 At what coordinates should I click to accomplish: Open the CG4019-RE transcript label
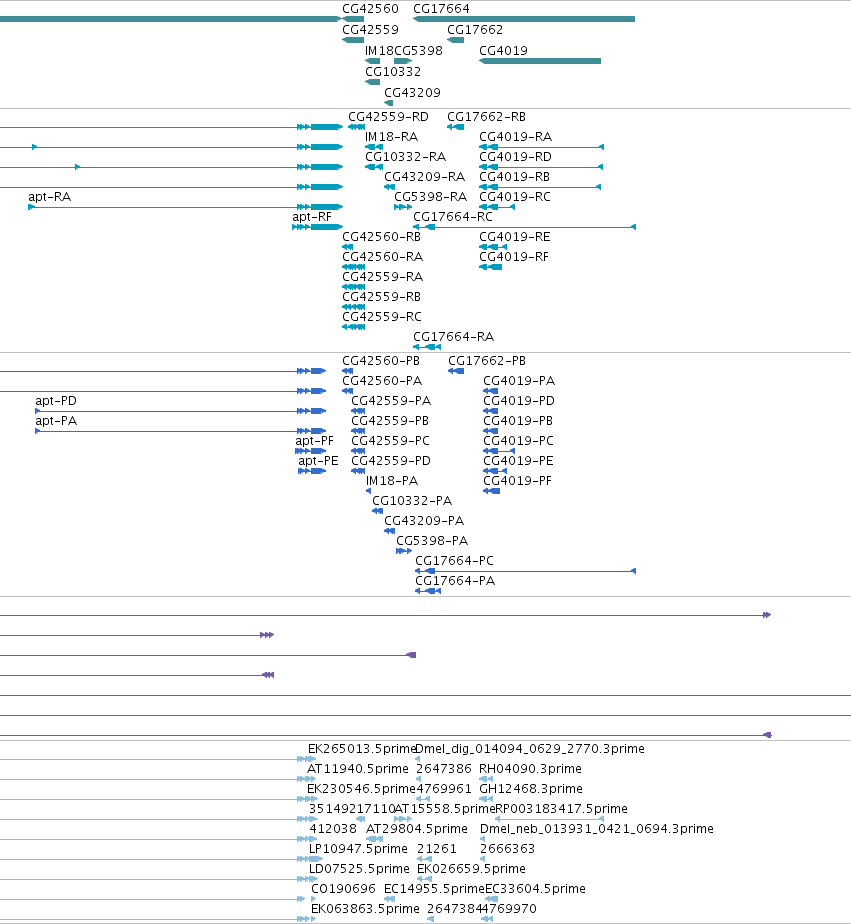[514, 237]
